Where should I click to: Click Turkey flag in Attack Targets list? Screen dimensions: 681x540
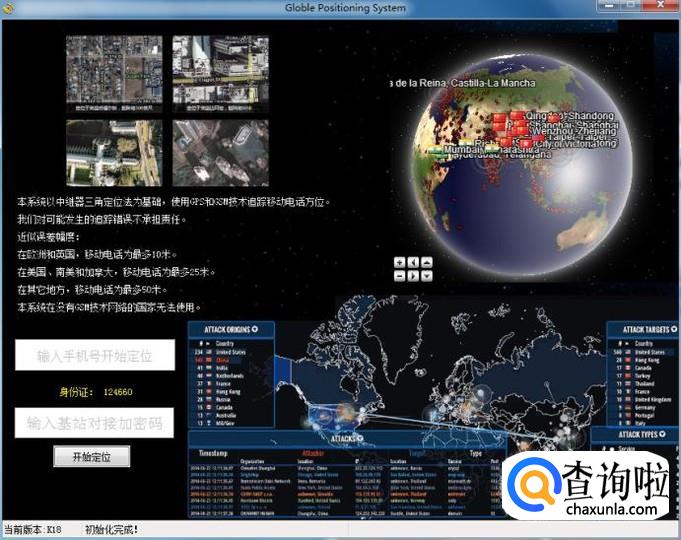(x=628, y=376)
